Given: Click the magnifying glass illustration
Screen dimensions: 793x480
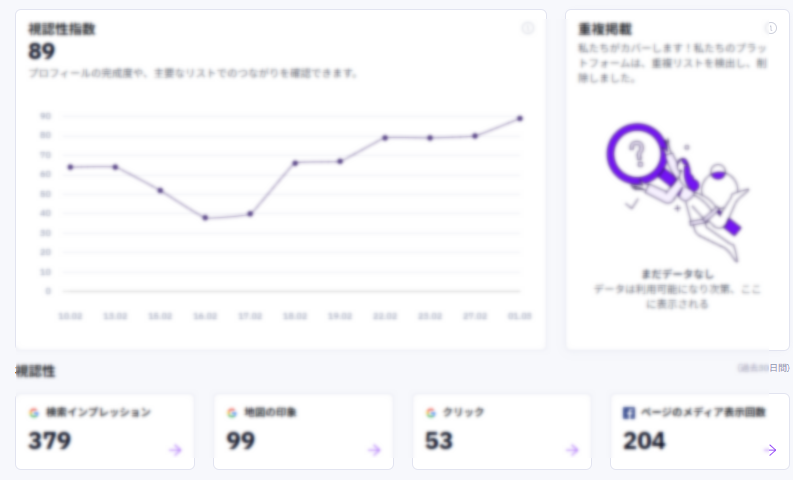Looking at the screenshot, I should click(x=637, y=156).
